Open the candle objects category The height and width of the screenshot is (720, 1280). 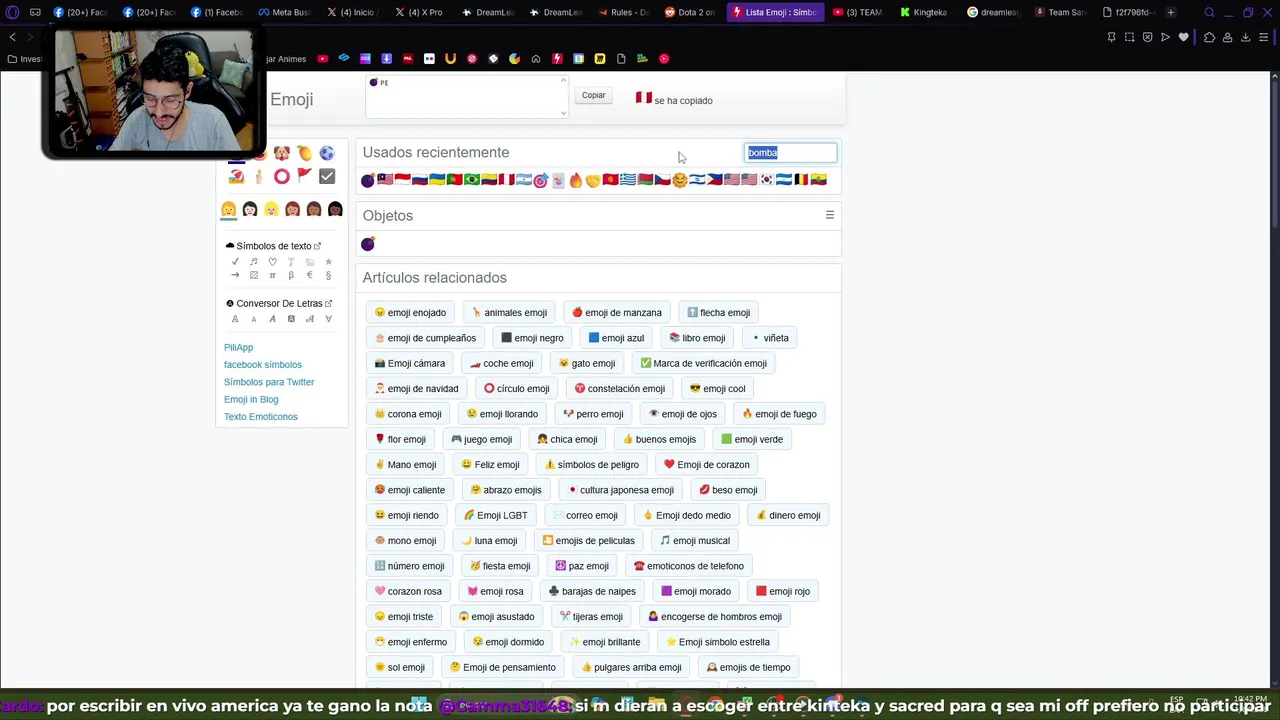pos(259,176)
